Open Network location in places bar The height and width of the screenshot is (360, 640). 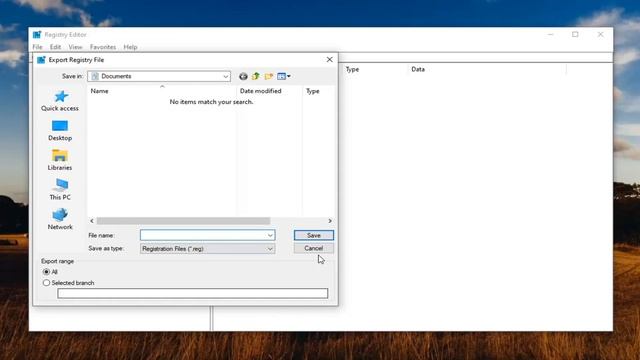(x=60, y=220)
